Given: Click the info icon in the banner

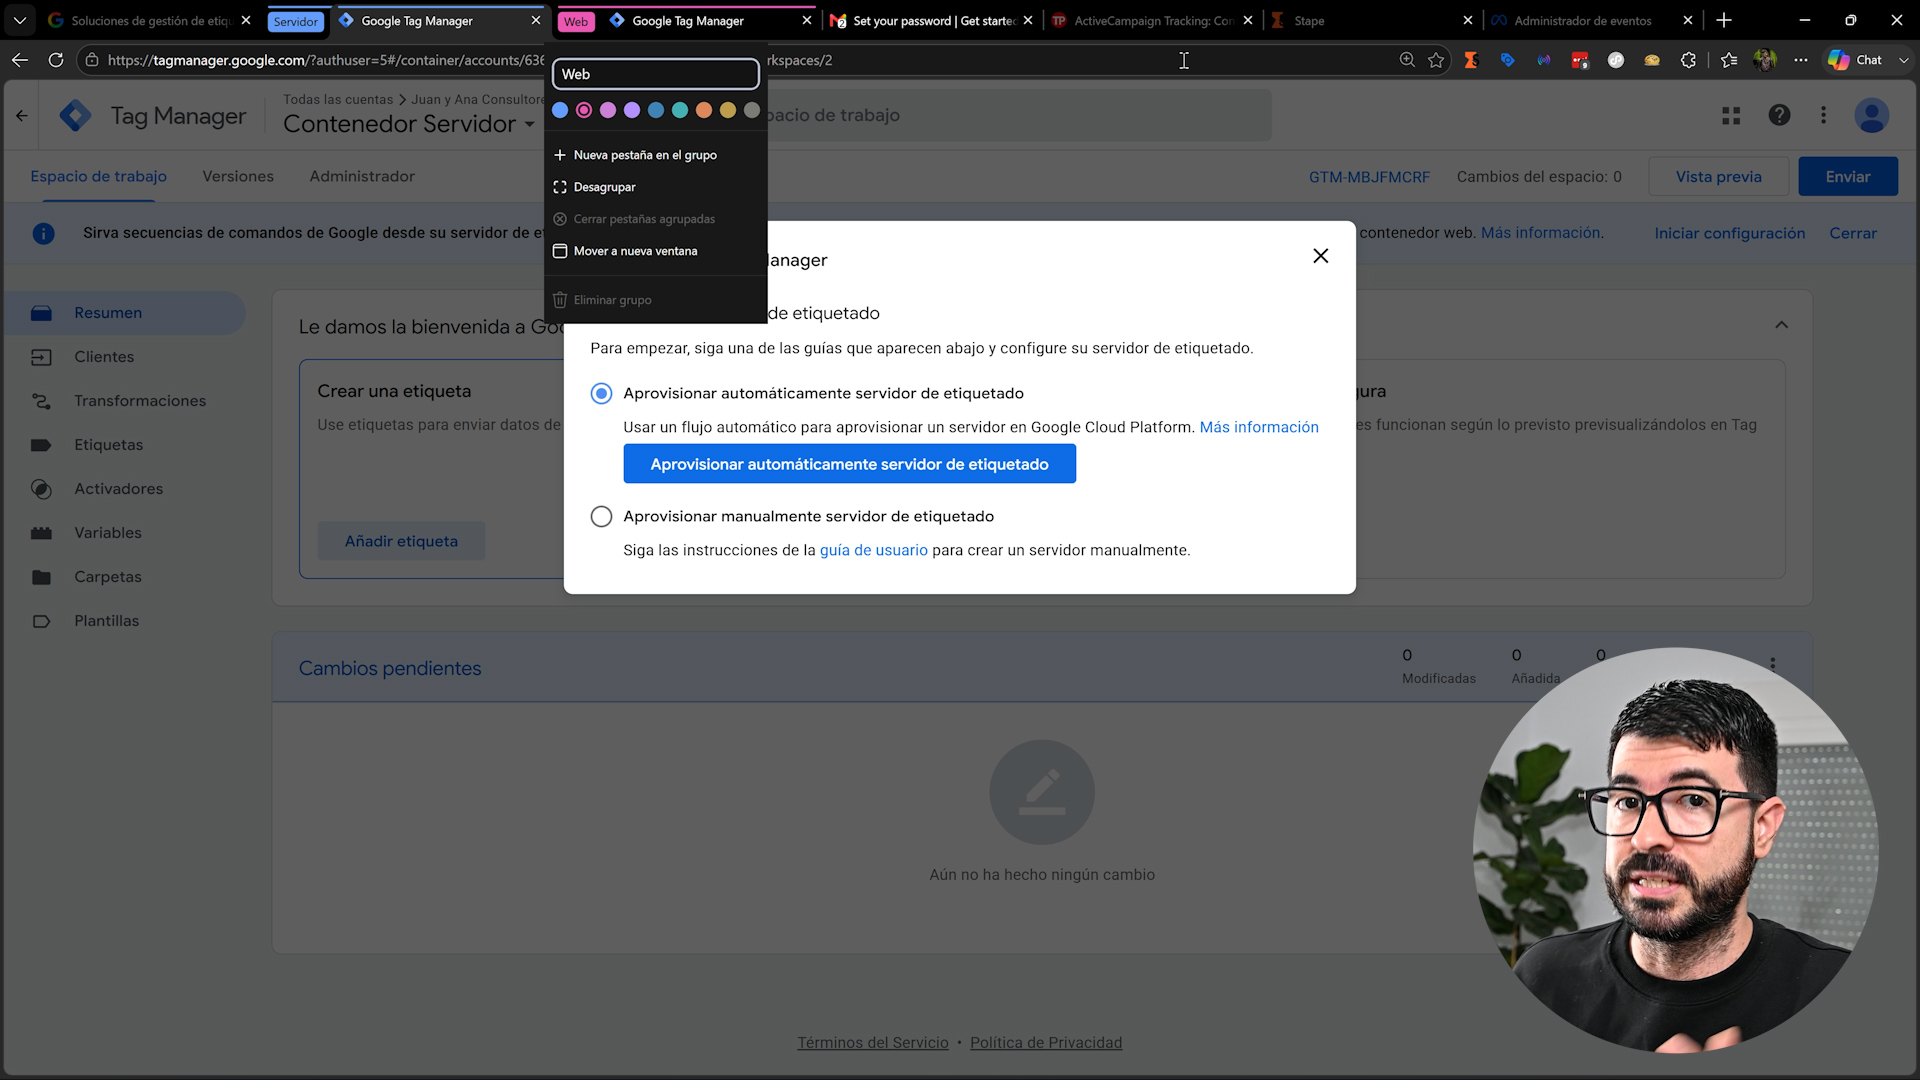Looking at the screenshot, I should [43, 233].
